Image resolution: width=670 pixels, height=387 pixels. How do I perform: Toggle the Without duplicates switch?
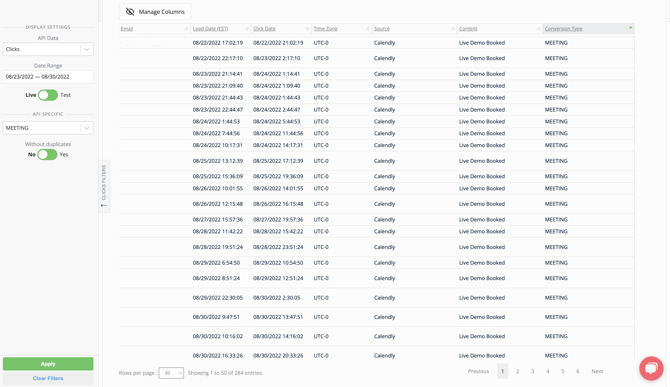(47, 154)
